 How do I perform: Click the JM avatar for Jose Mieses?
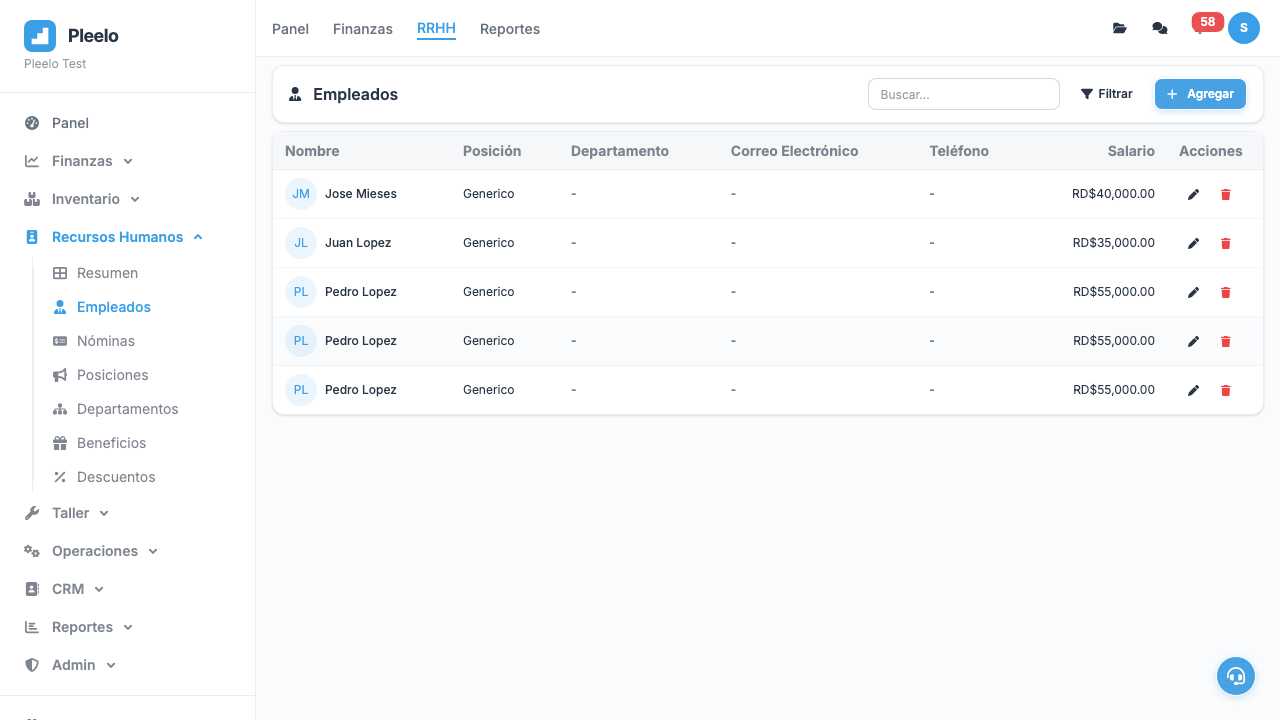click(301, 194)
